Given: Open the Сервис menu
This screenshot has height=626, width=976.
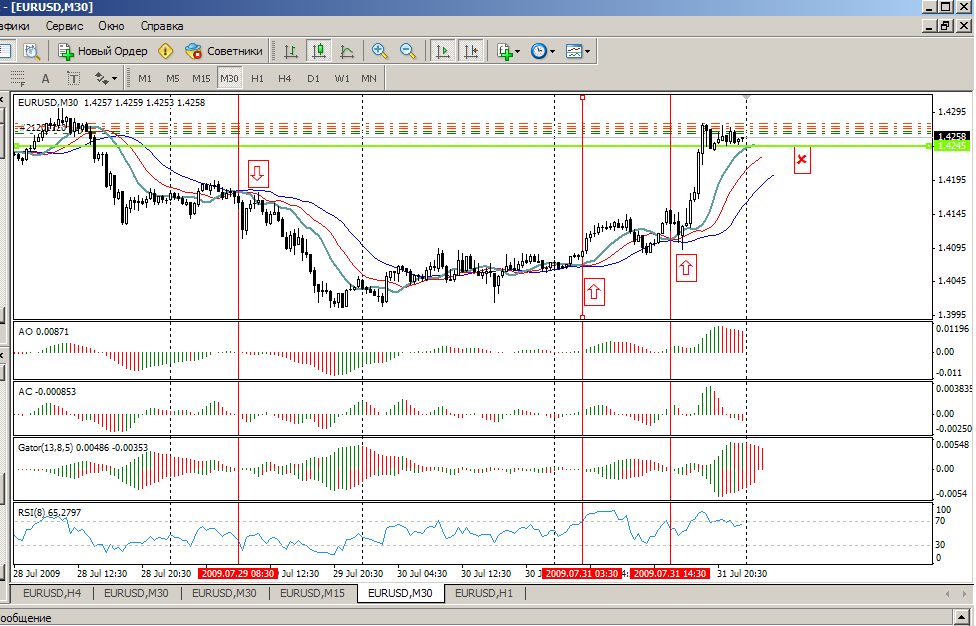Looking at the screenshot, I should (64, 26).
